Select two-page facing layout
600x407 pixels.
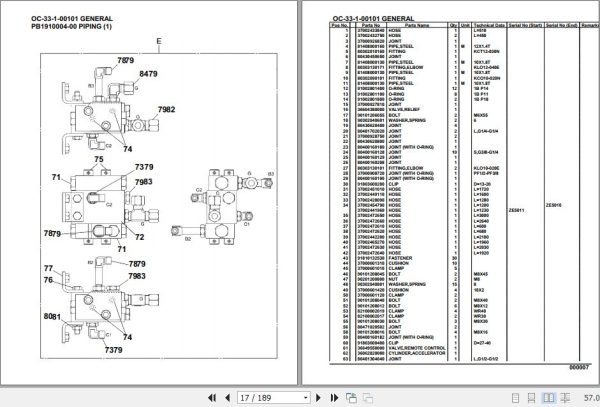pos(548,398)
